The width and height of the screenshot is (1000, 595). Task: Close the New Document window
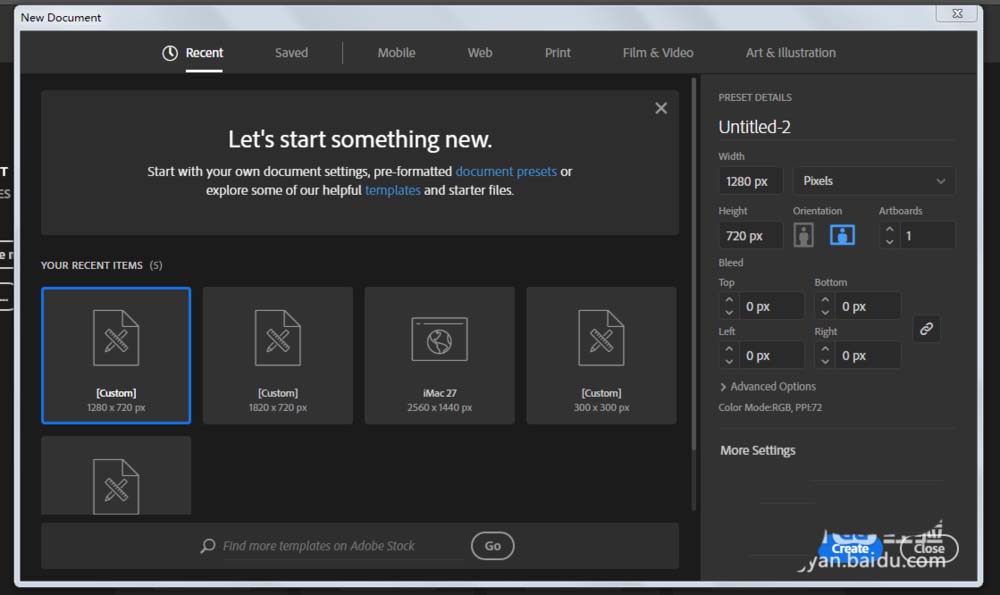coord(957,13)
